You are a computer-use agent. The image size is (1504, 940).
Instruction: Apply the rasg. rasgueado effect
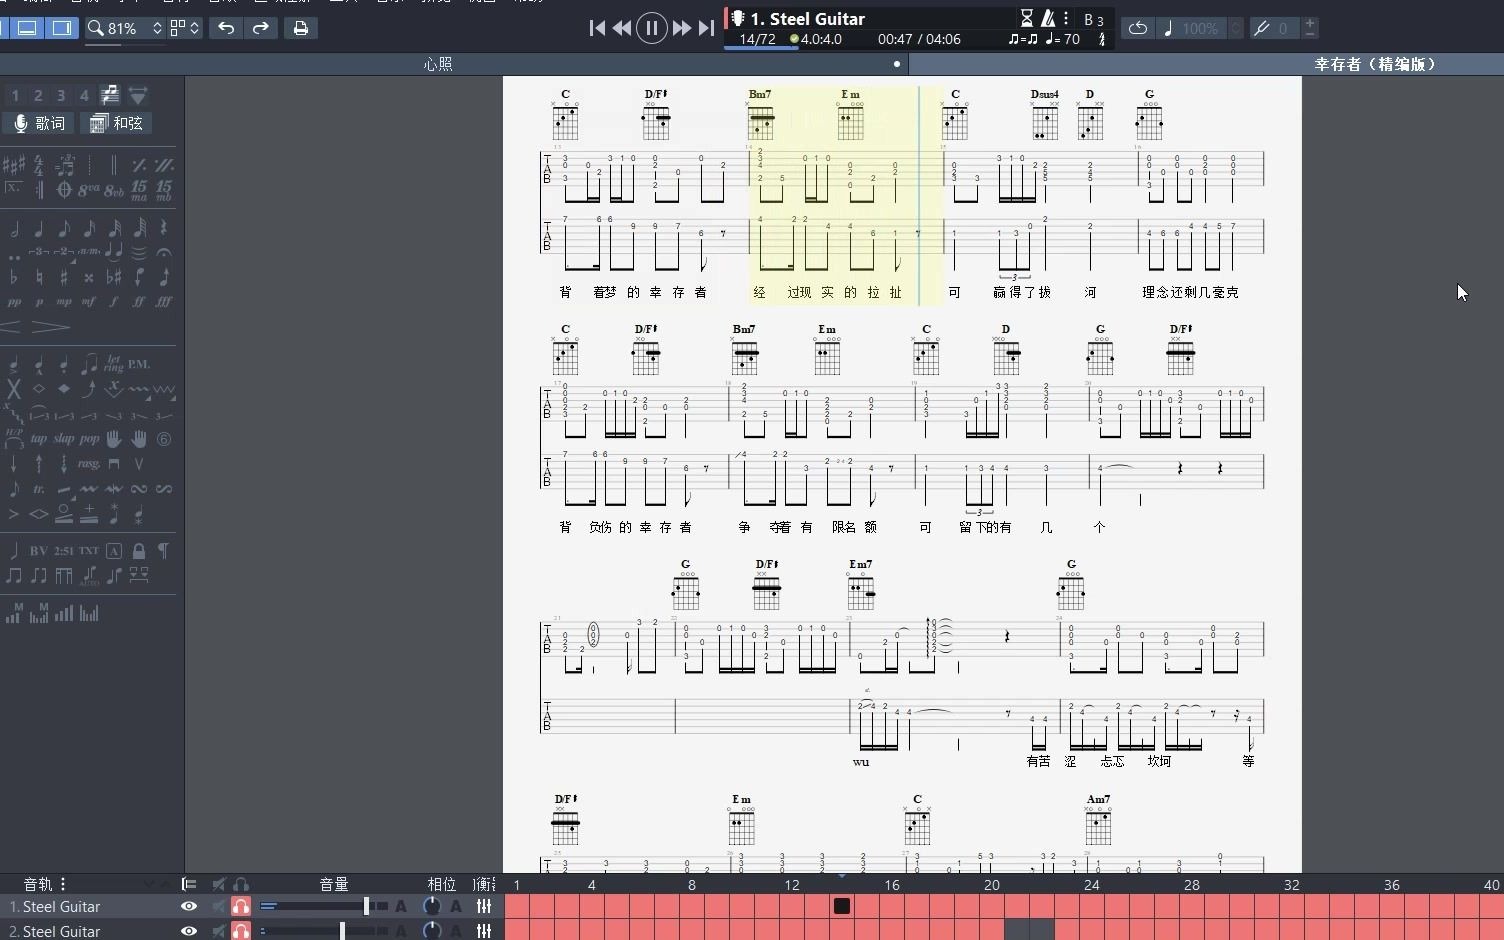click(89, 464)
